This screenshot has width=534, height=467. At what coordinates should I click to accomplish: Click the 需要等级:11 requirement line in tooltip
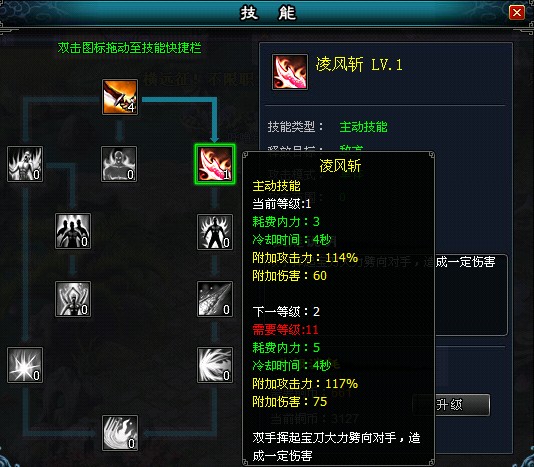285,329
